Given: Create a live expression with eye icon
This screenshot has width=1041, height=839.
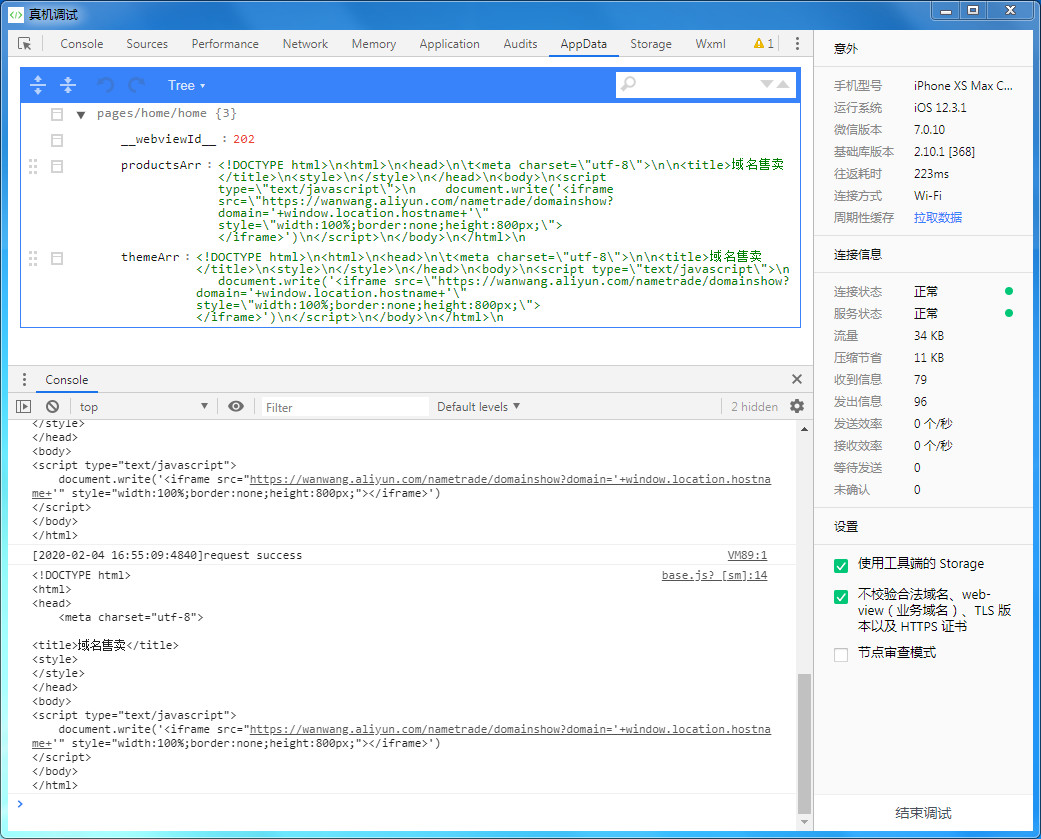Looking at the screenshot, I should tap(236, 406).
